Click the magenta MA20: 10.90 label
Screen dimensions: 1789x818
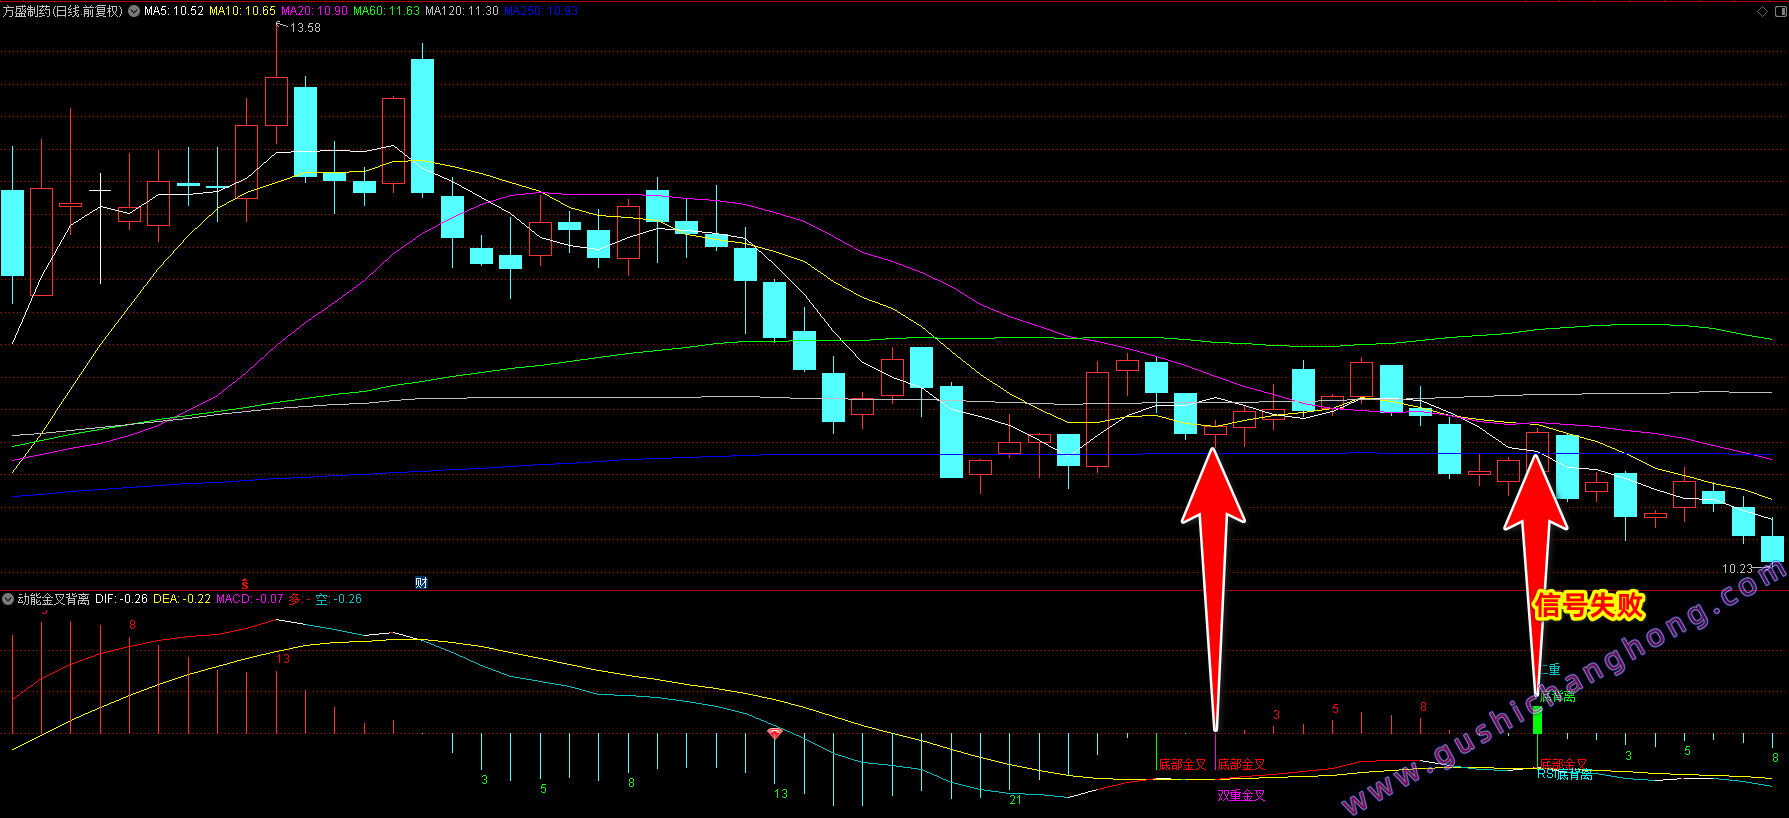click(314, 11)
